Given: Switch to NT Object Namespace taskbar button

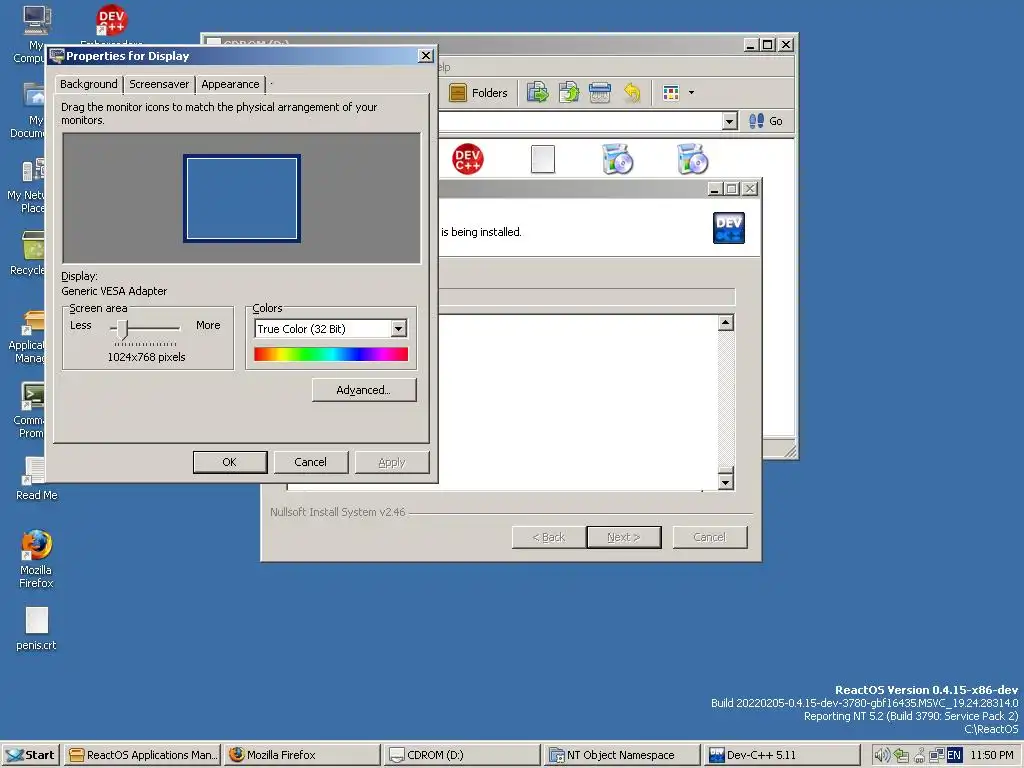Looking at the screenshot, I should click(x=622, y=755).
